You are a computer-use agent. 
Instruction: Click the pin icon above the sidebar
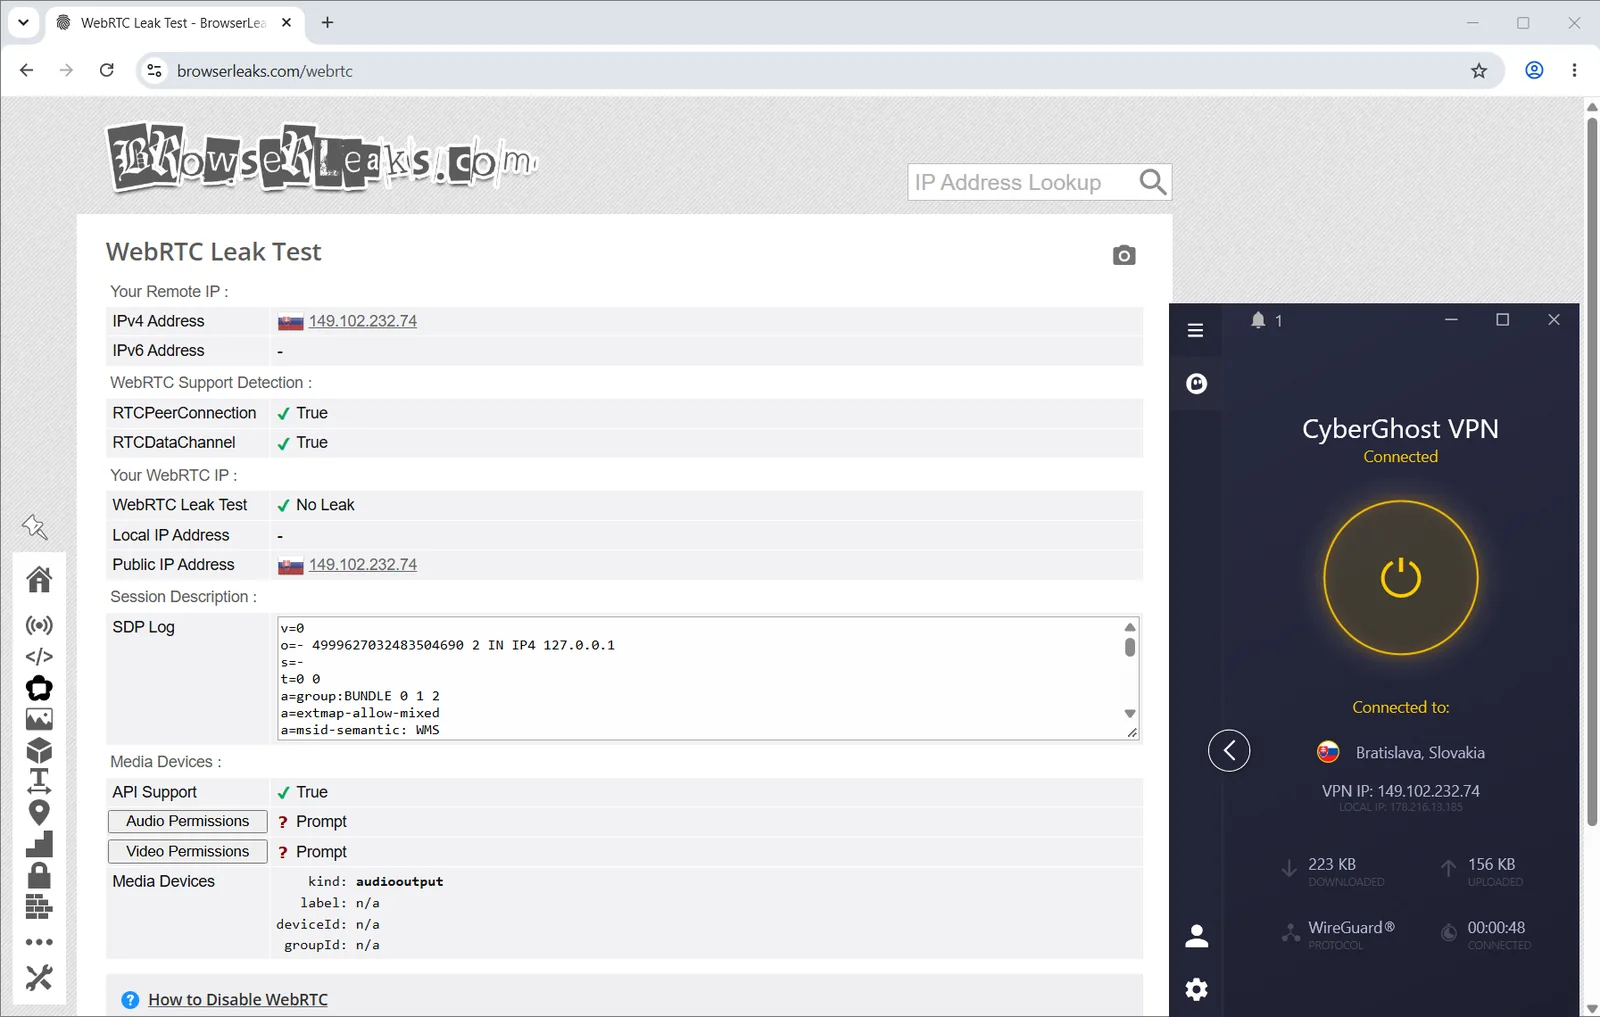(x=35, y=526)
